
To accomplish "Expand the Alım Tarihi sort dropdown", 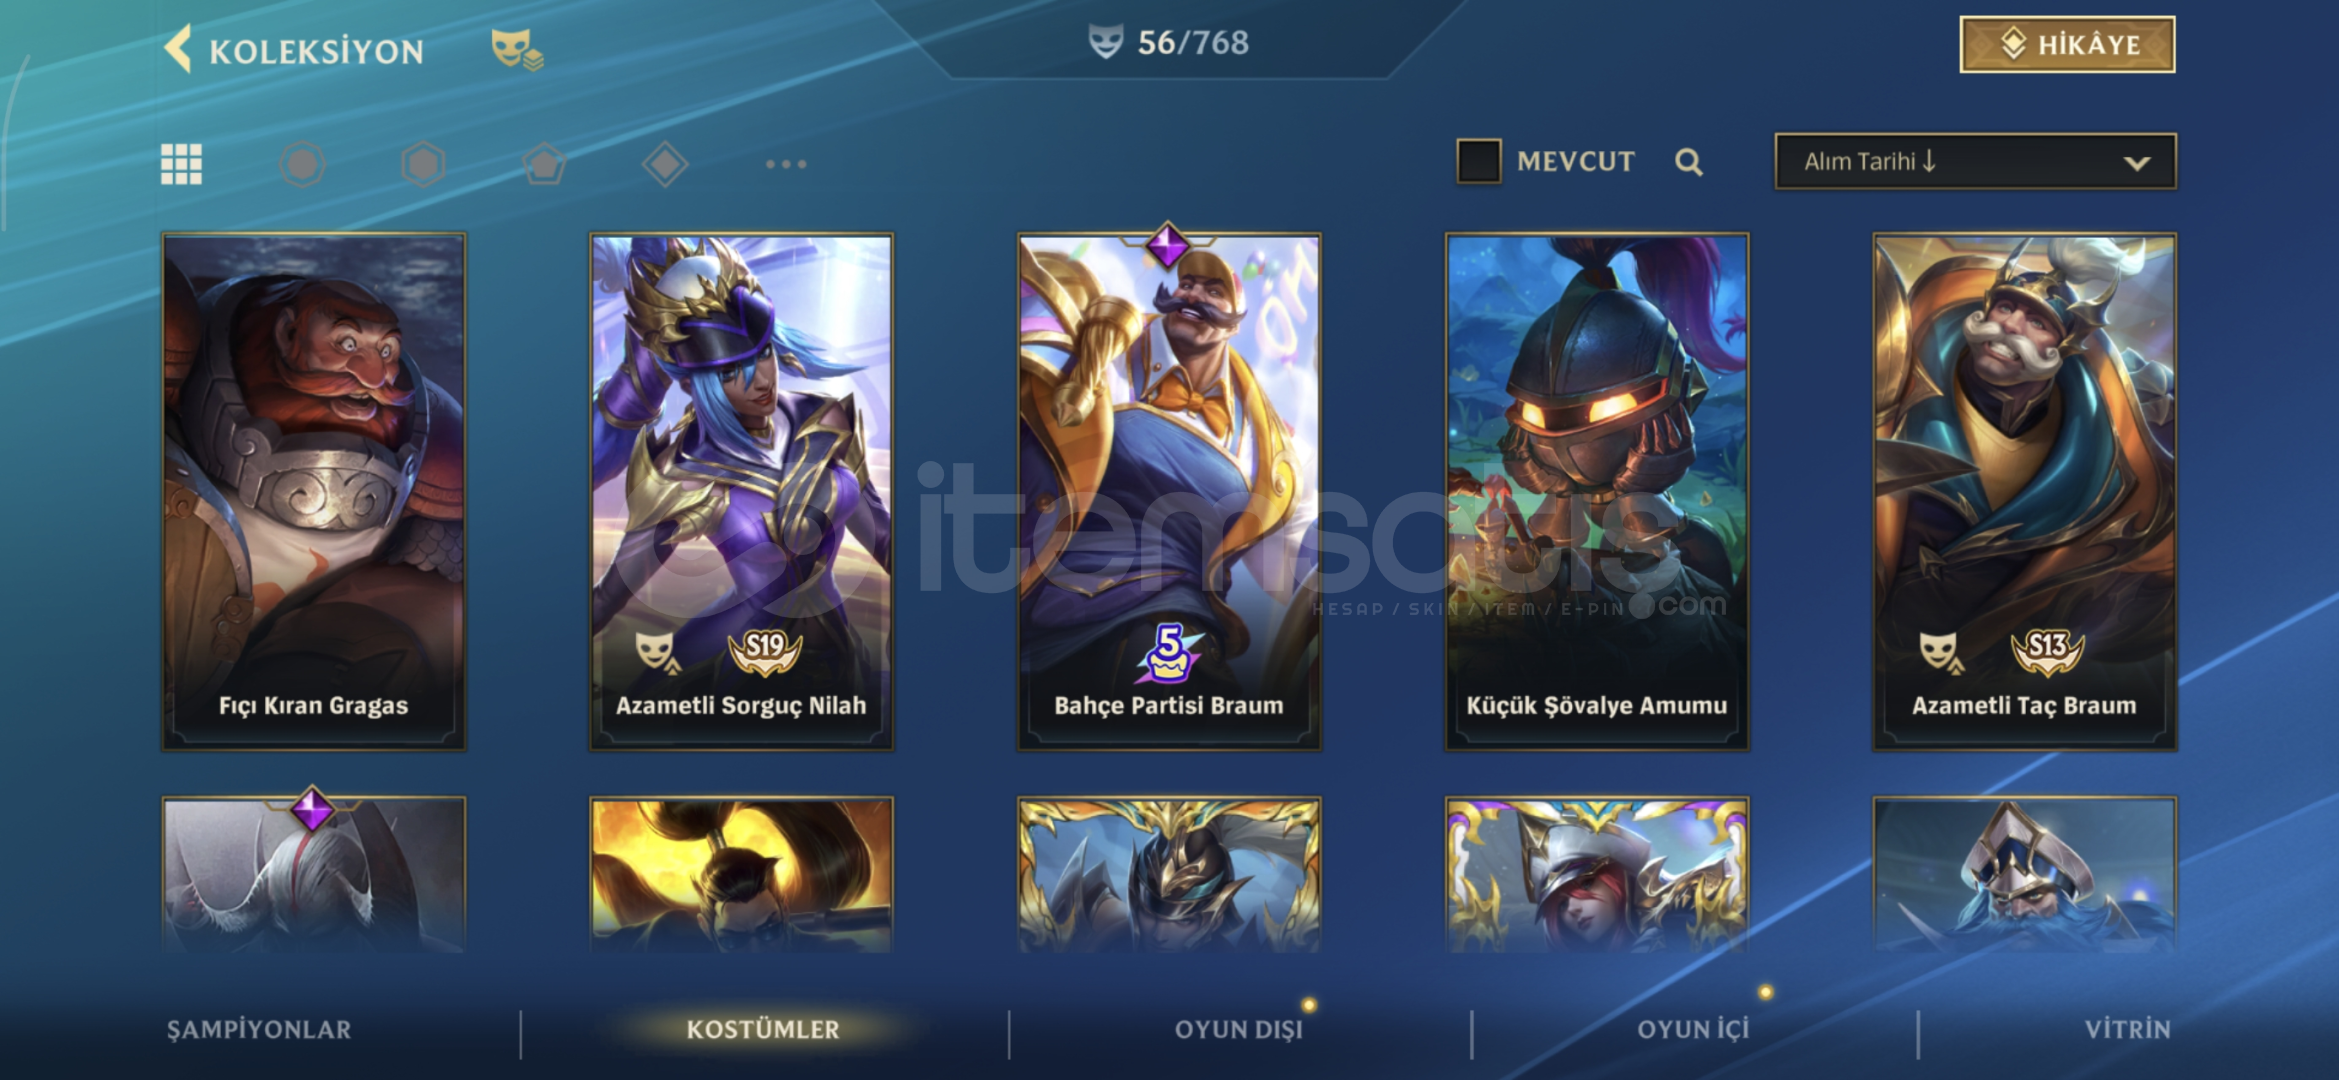I will tap(1975, 162).
